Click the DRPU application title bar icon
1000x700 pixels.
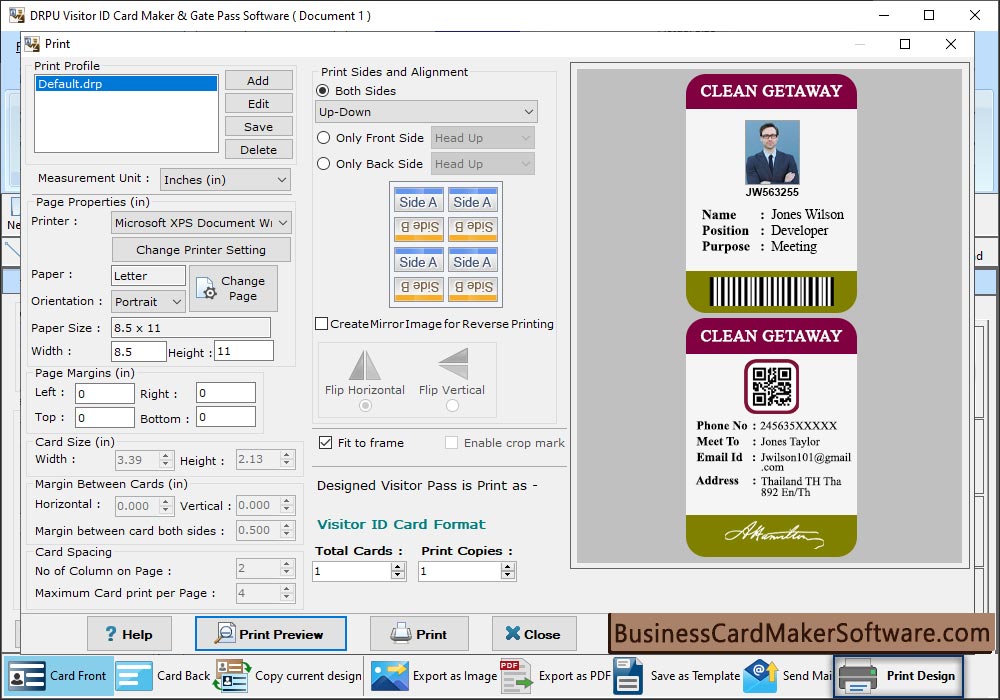tap(17, 15)
